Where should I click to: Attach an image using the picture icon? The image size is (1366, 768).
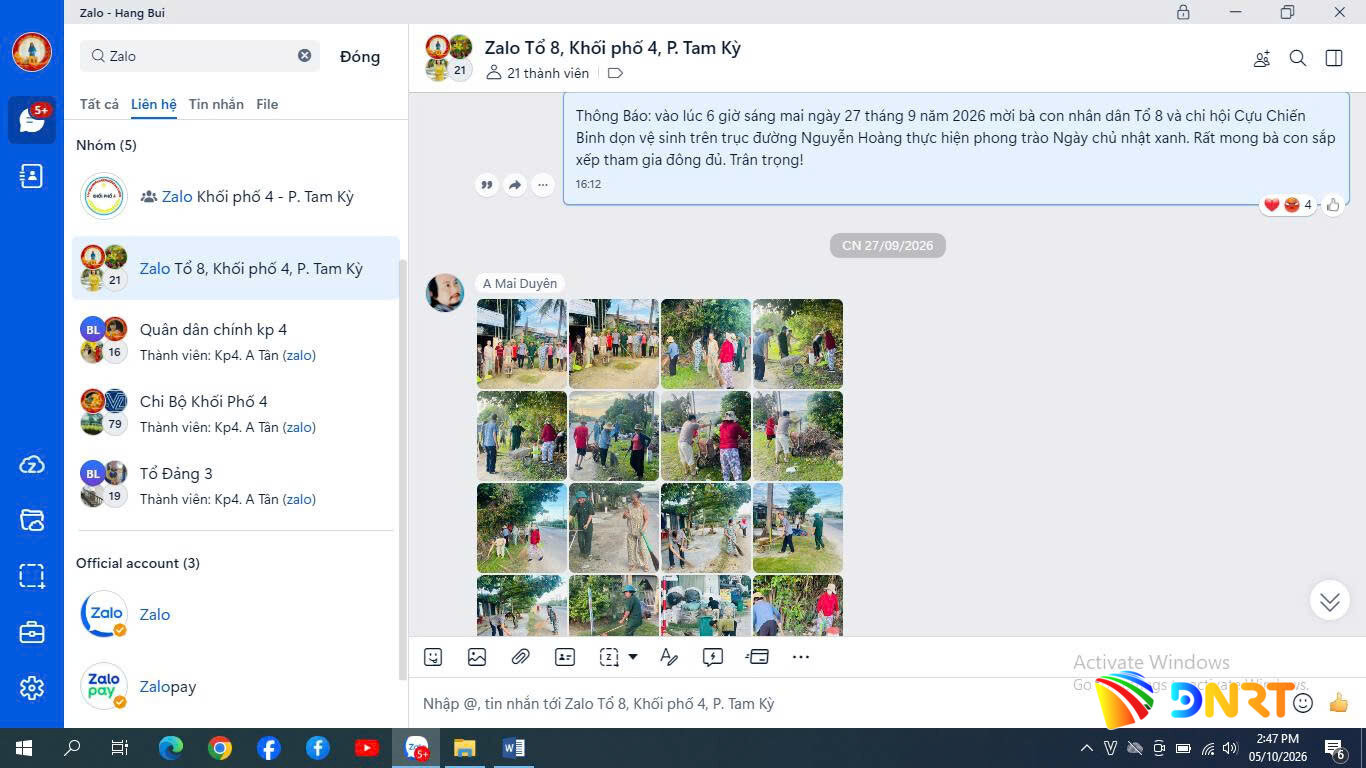tap(477, 657)
